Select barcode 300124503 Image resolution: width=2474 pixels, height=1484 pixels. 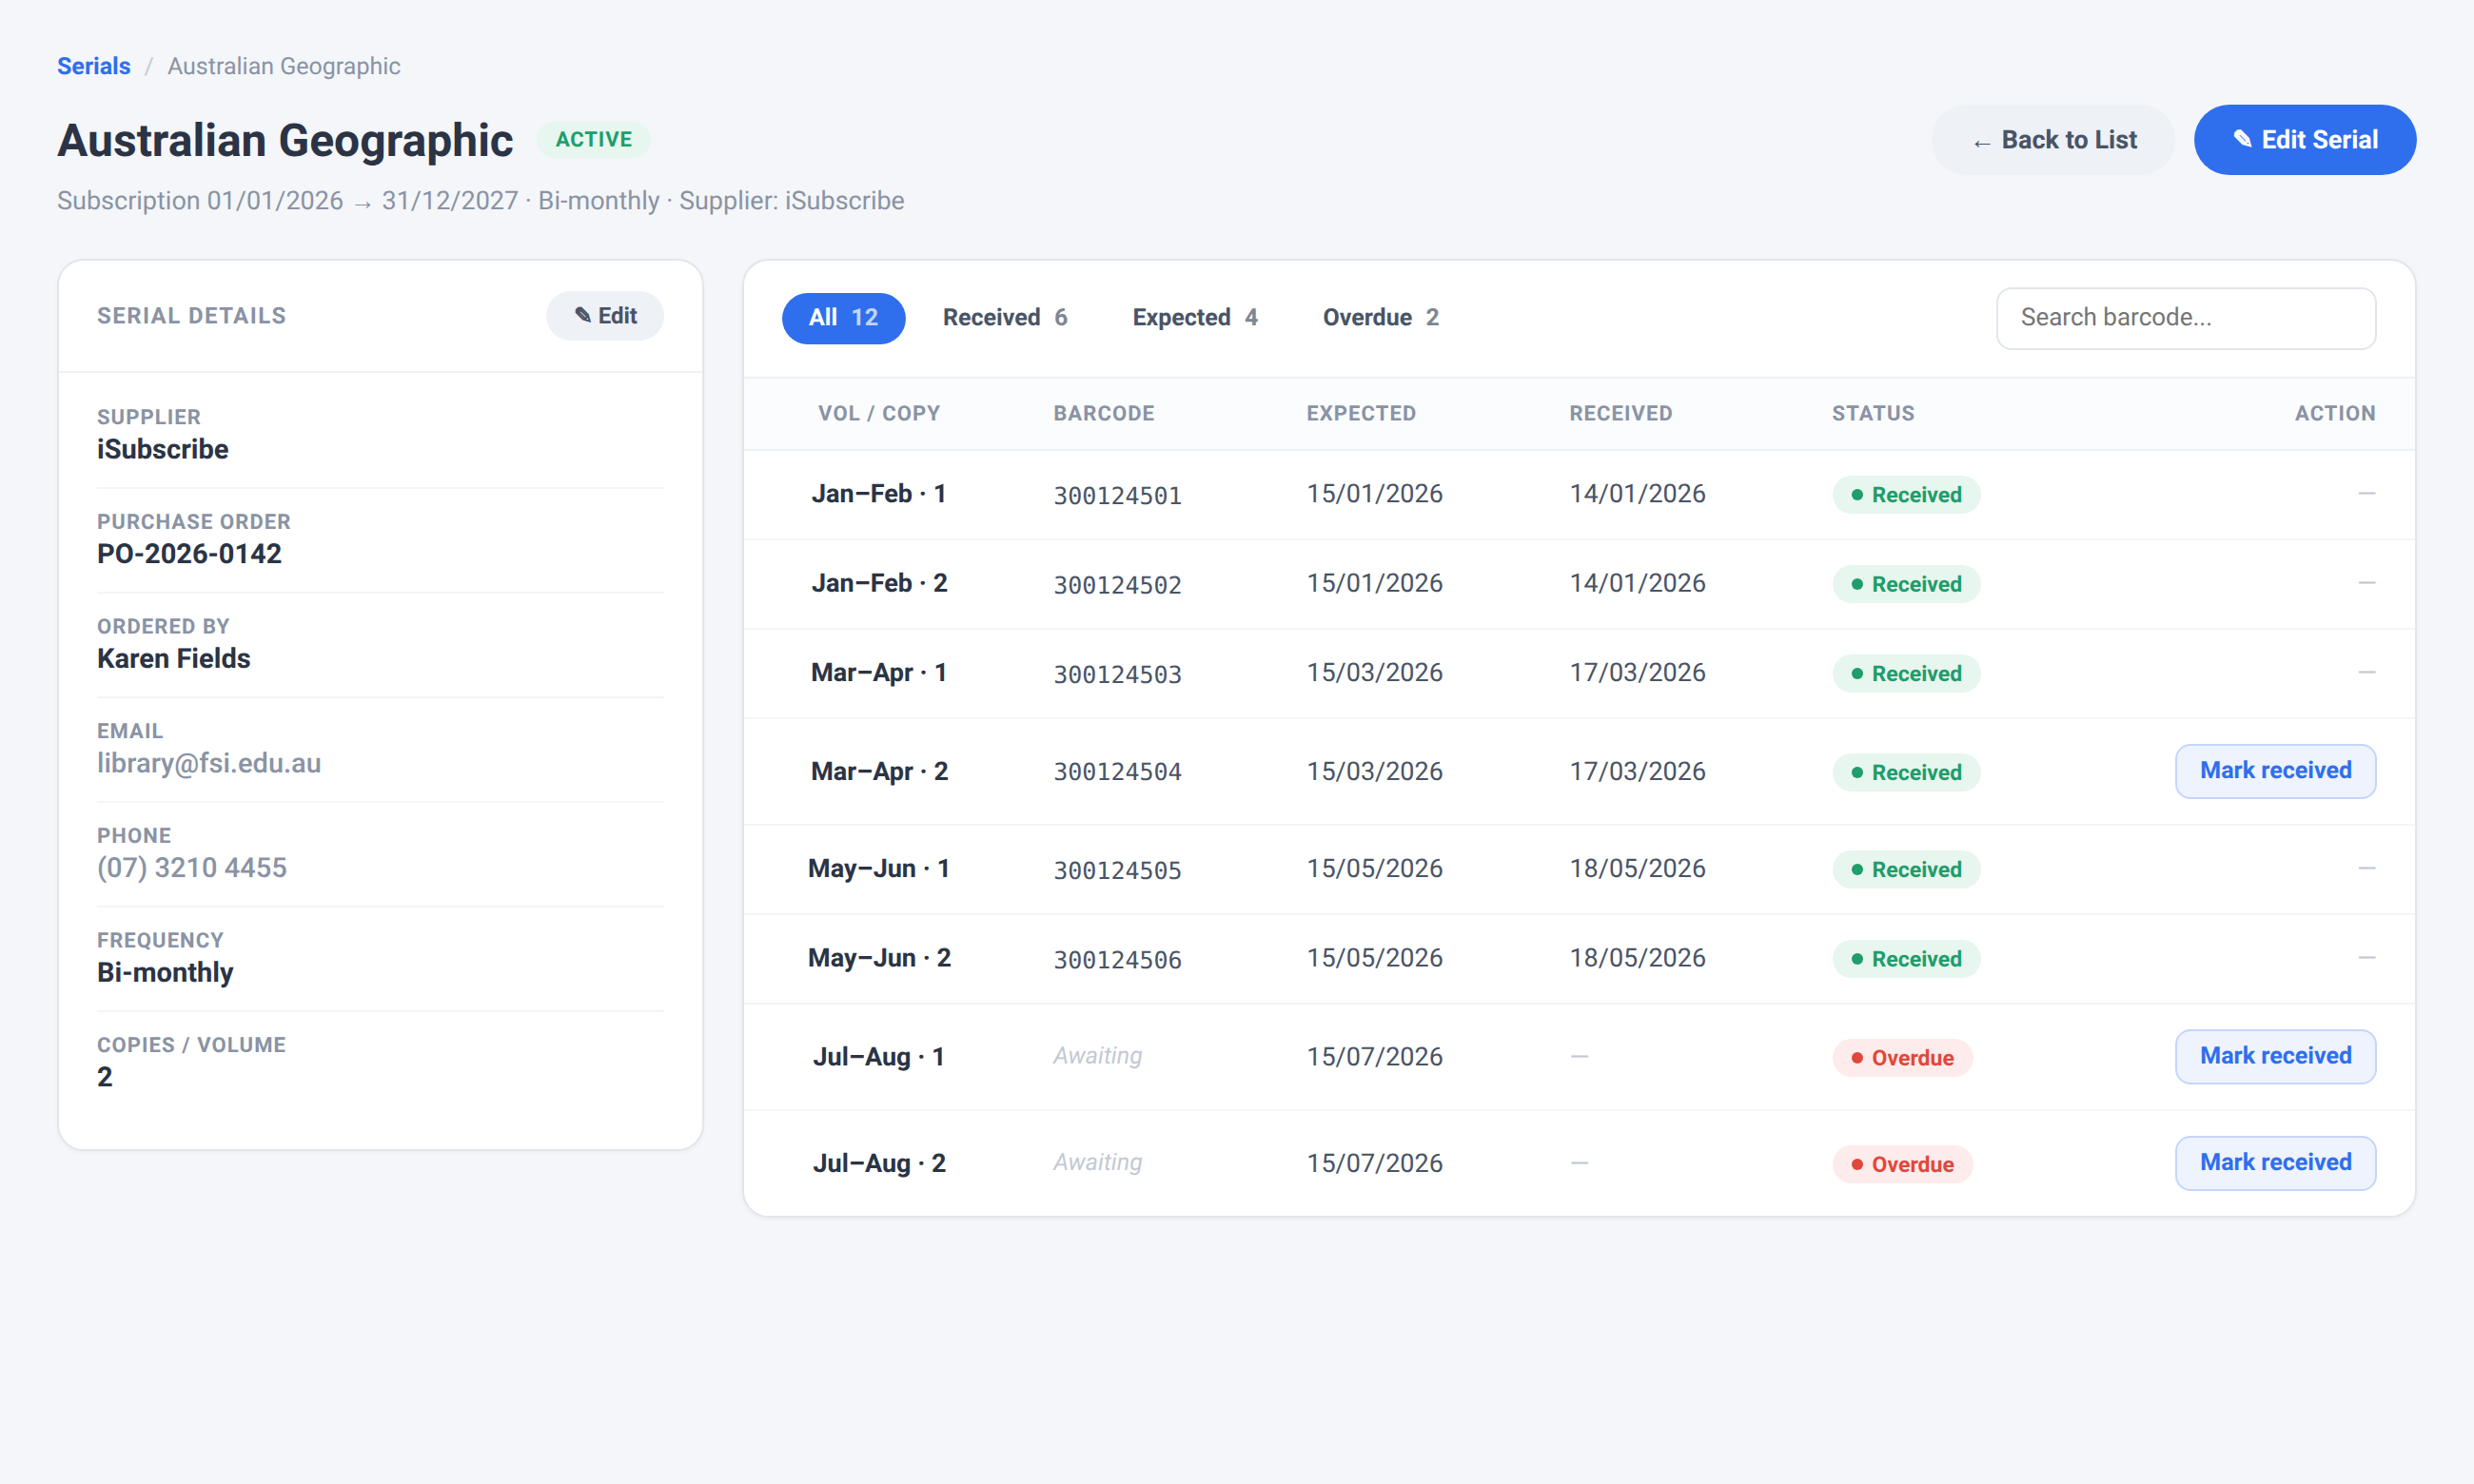click(x=1117, y=674)
